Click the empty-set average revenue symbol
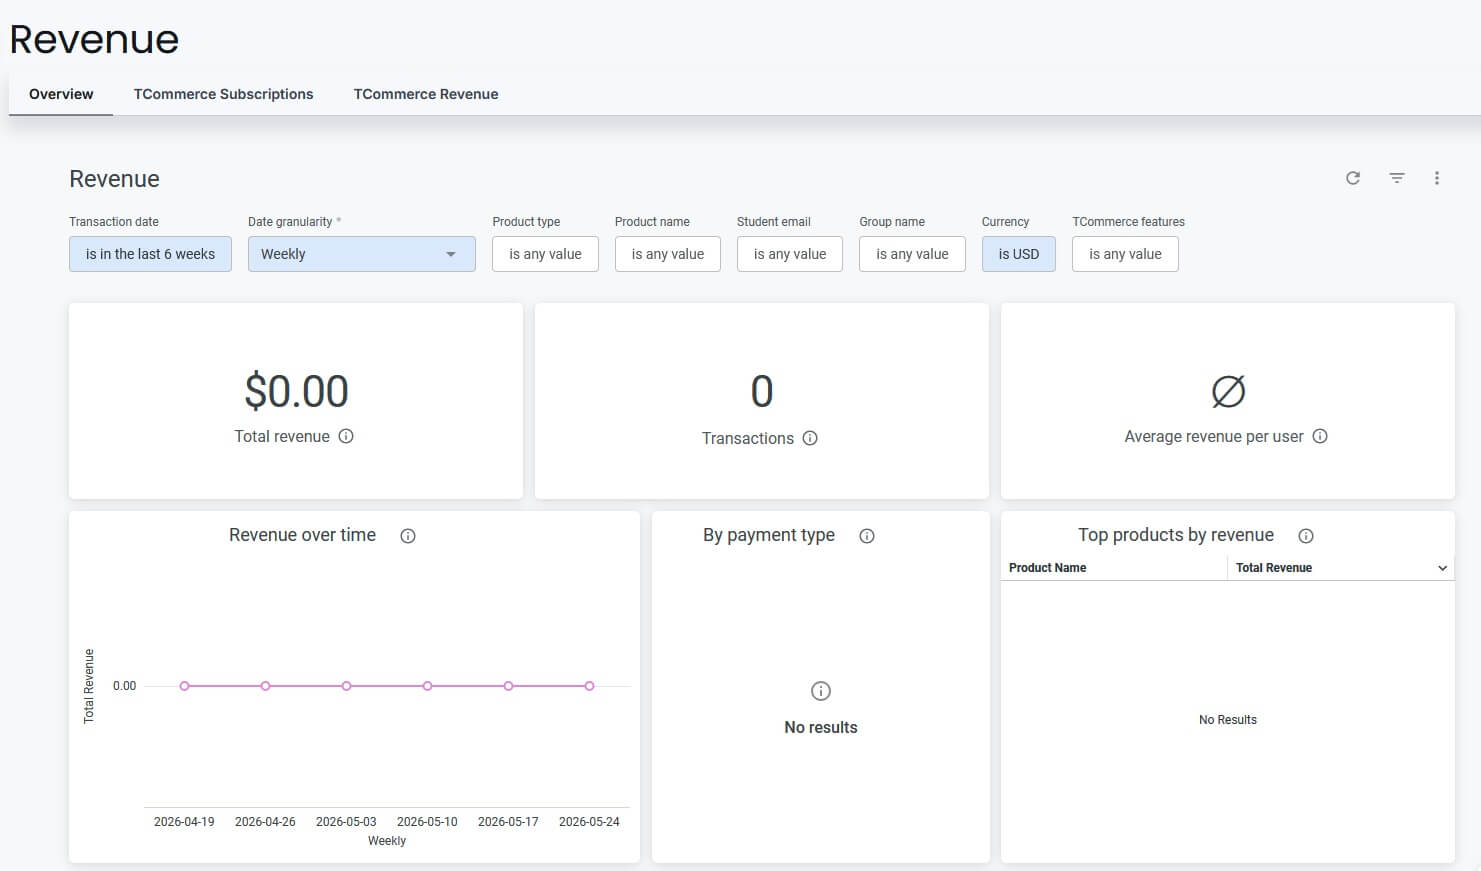This screenshot has height=871, width=1481. (1228, 391)
